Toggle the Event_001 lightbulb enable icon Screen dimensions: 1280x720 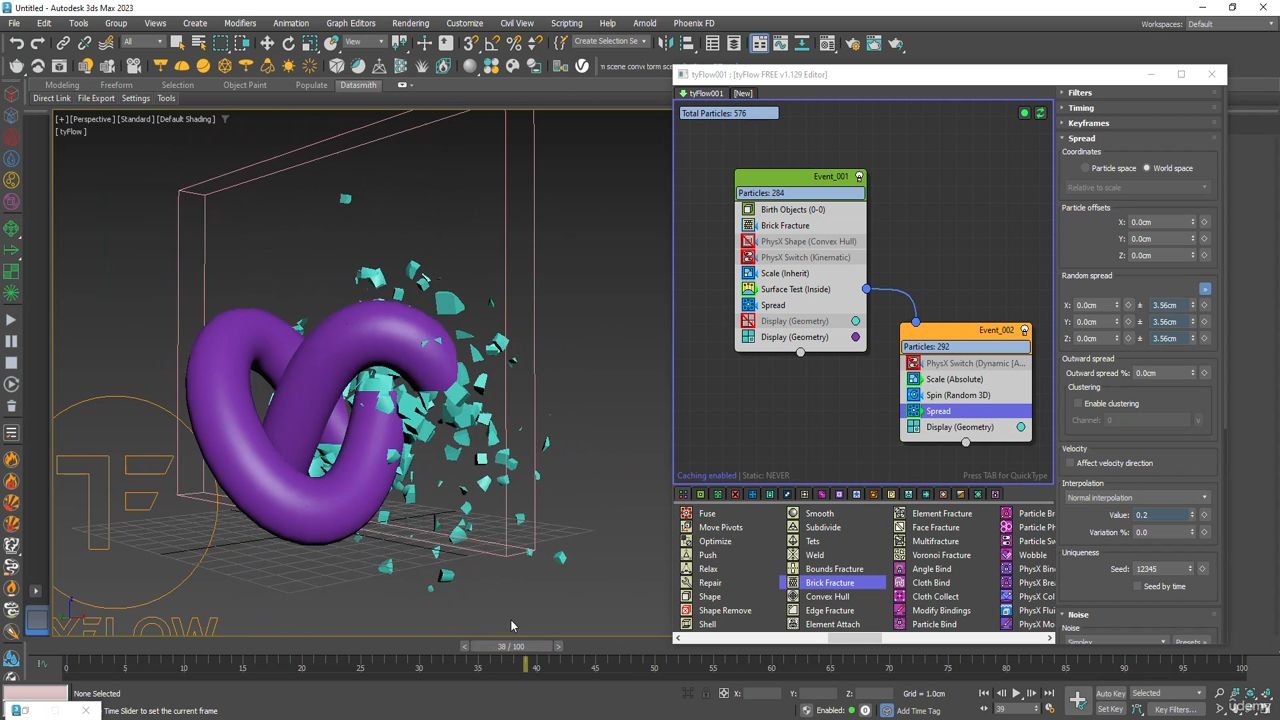[x=858, y=177]
